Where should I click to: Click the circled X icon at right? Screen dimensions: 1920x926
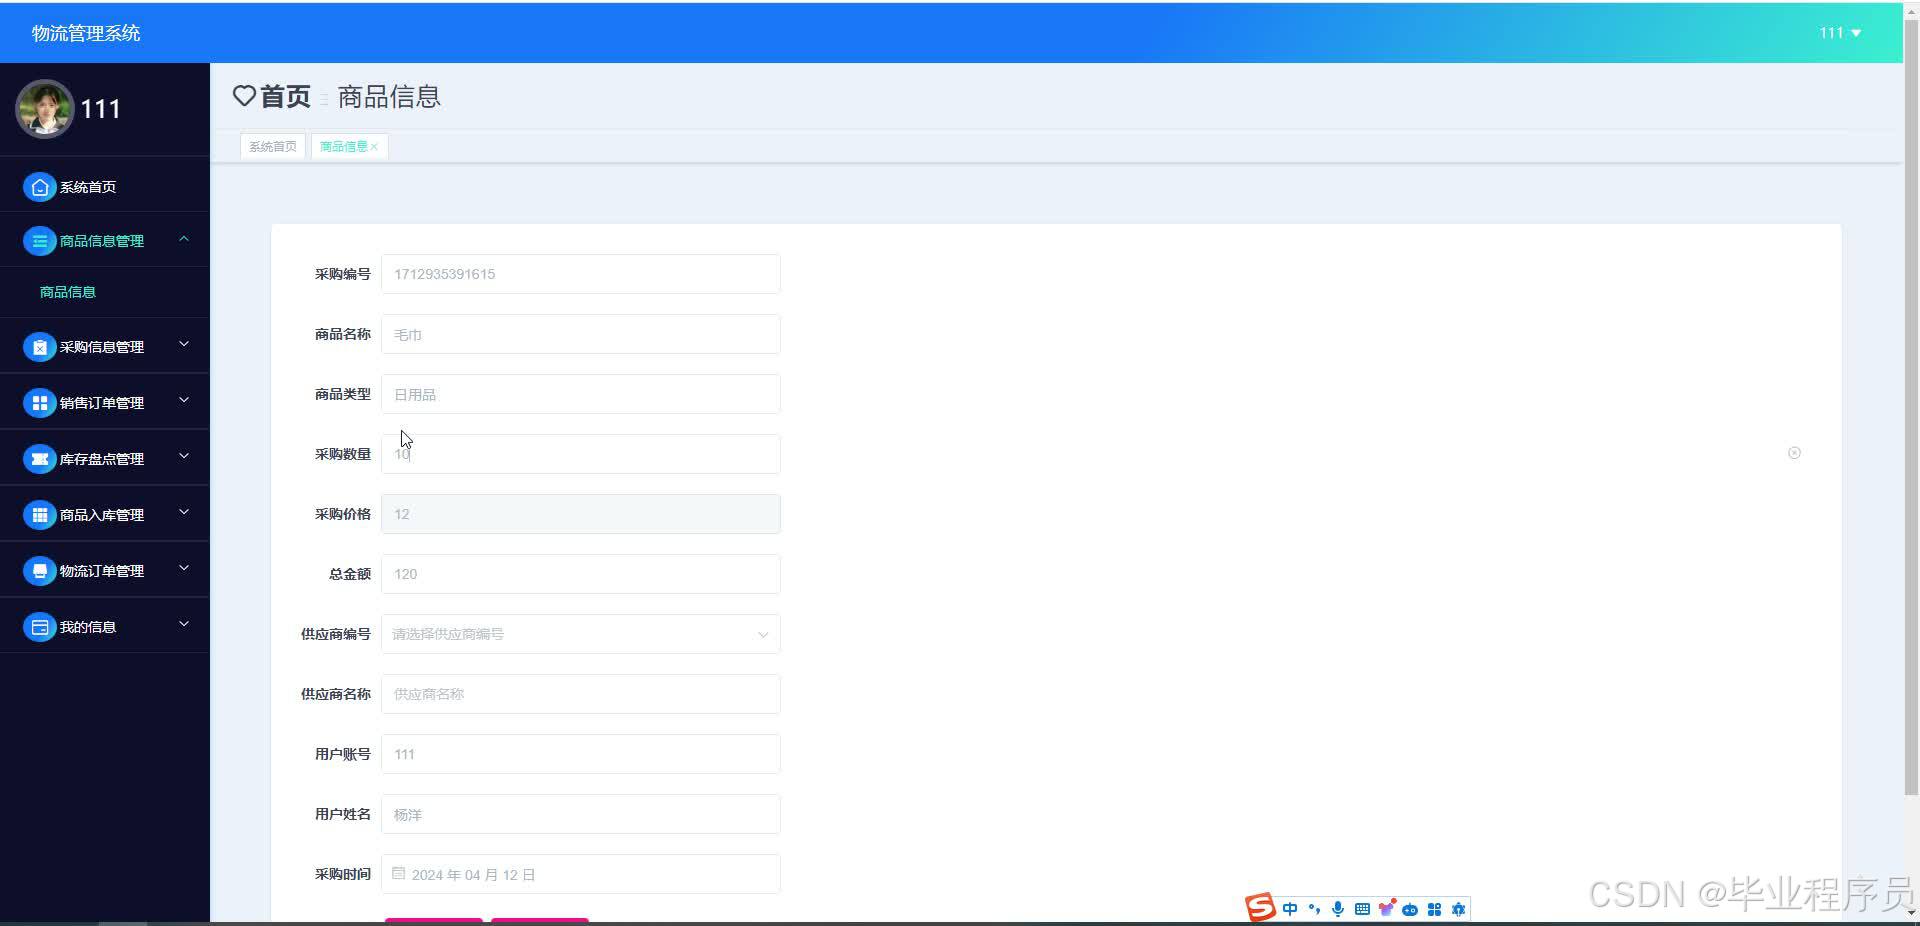click(x=1794, y=453)
